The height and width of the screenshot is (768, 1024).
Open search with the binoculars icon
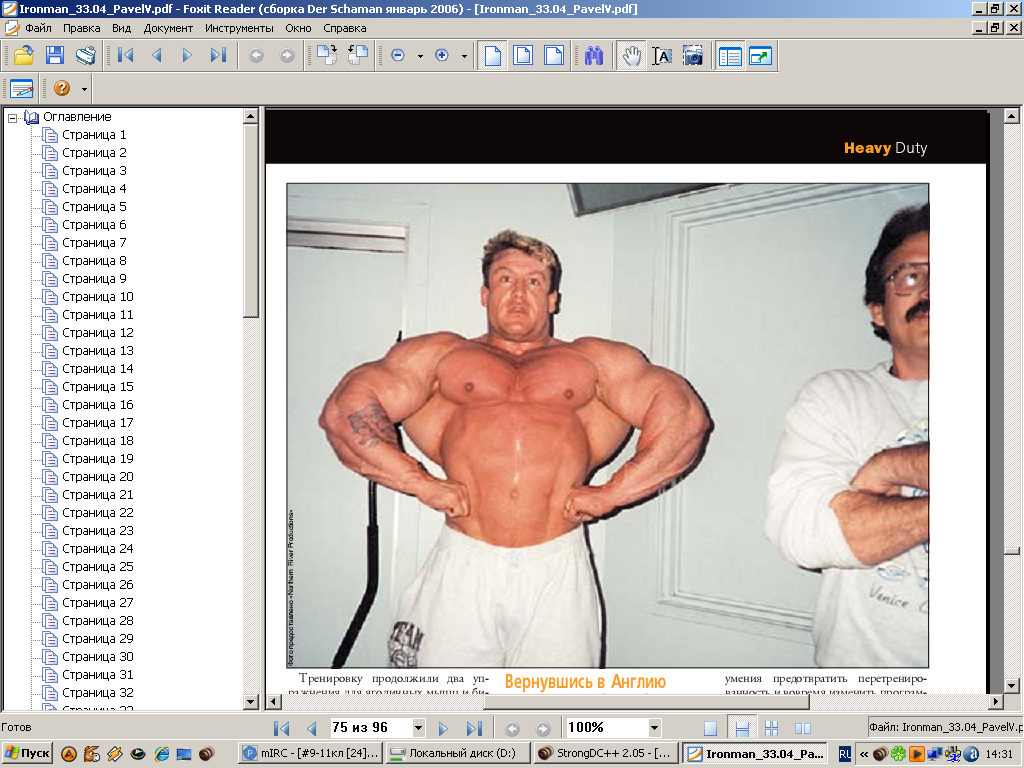594,56
